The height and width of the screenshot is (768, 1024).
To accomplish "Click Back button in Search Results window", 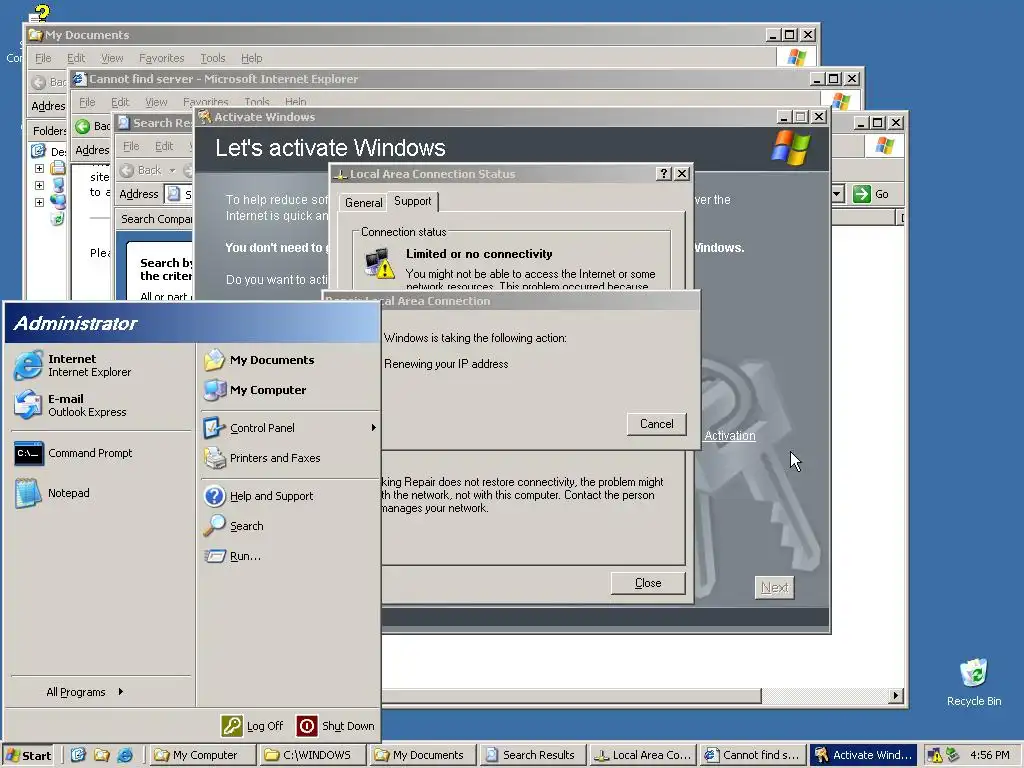I will (x=140, y=170).
